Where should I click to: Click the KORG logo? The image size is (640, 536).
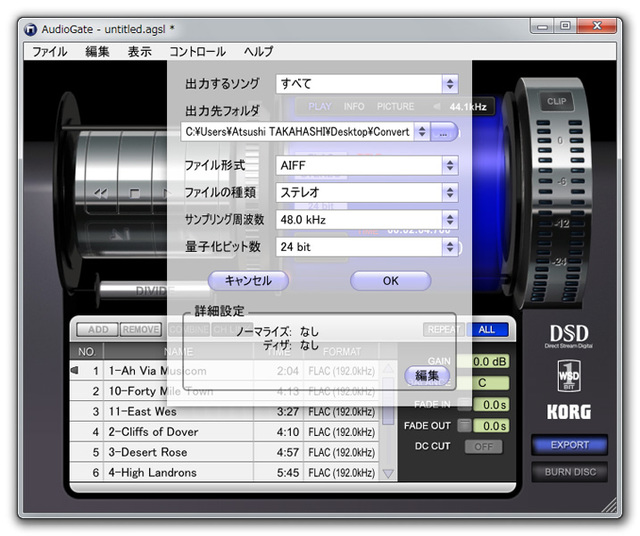pyautogui.click(x=568, y=411)
